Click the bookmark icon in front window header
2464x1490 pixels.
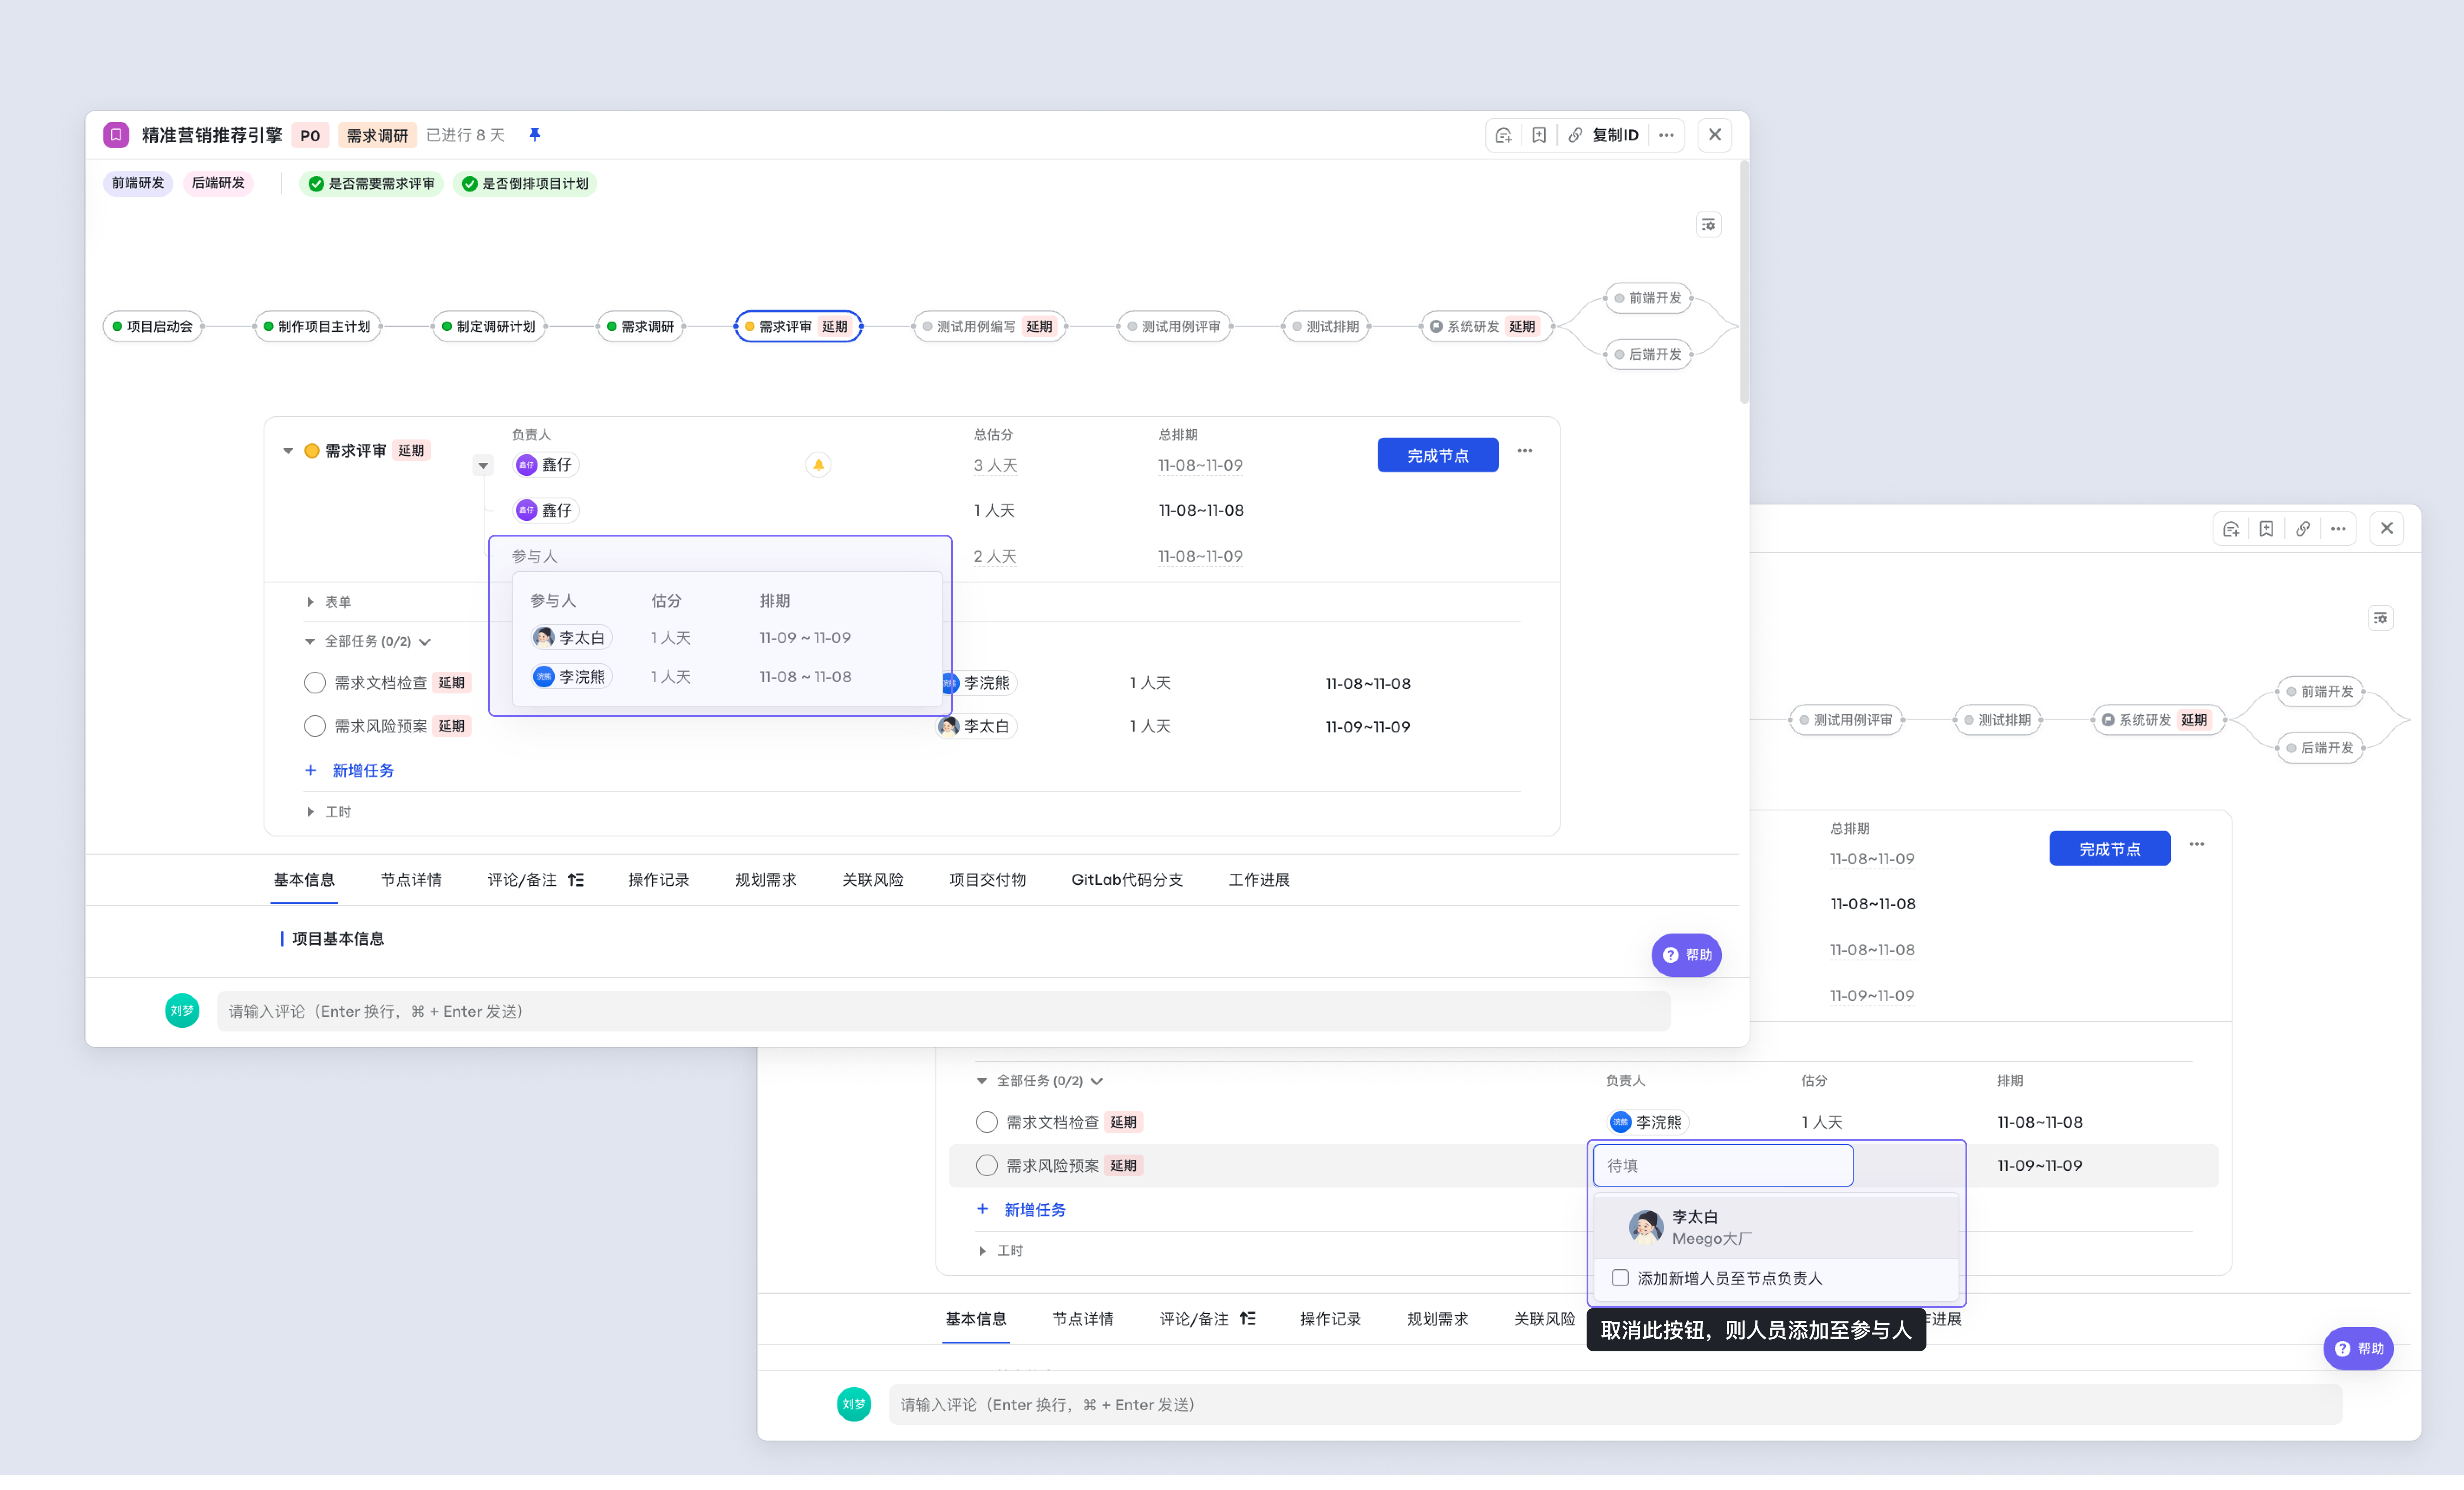pos(1539,135)
